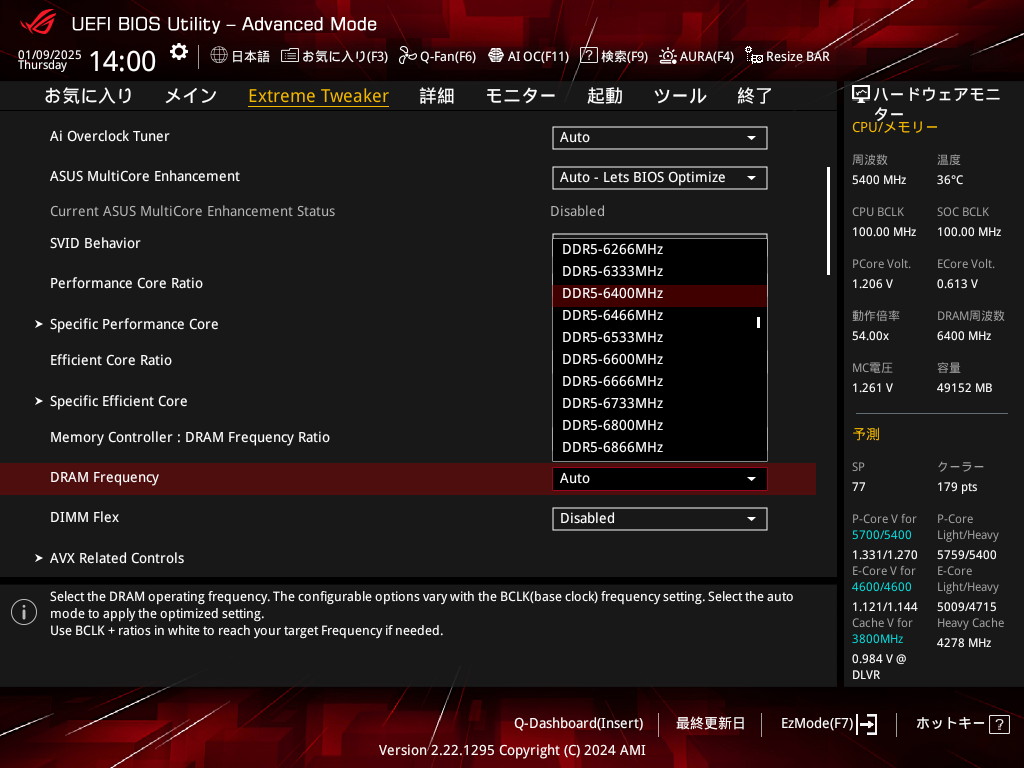Open ASUS MultiCore Enhancement dropdown
The image size is (1024, 768).
point(659,177)
